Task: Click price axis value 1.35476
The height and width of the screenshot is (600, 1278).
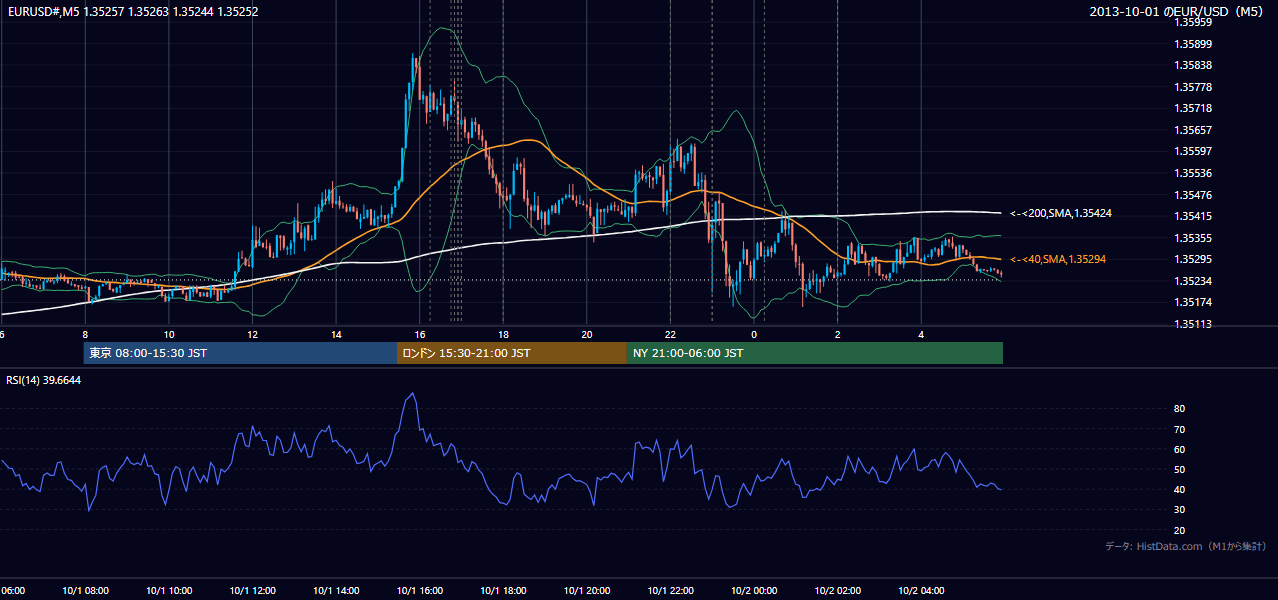Action: tap(1194, 195)
